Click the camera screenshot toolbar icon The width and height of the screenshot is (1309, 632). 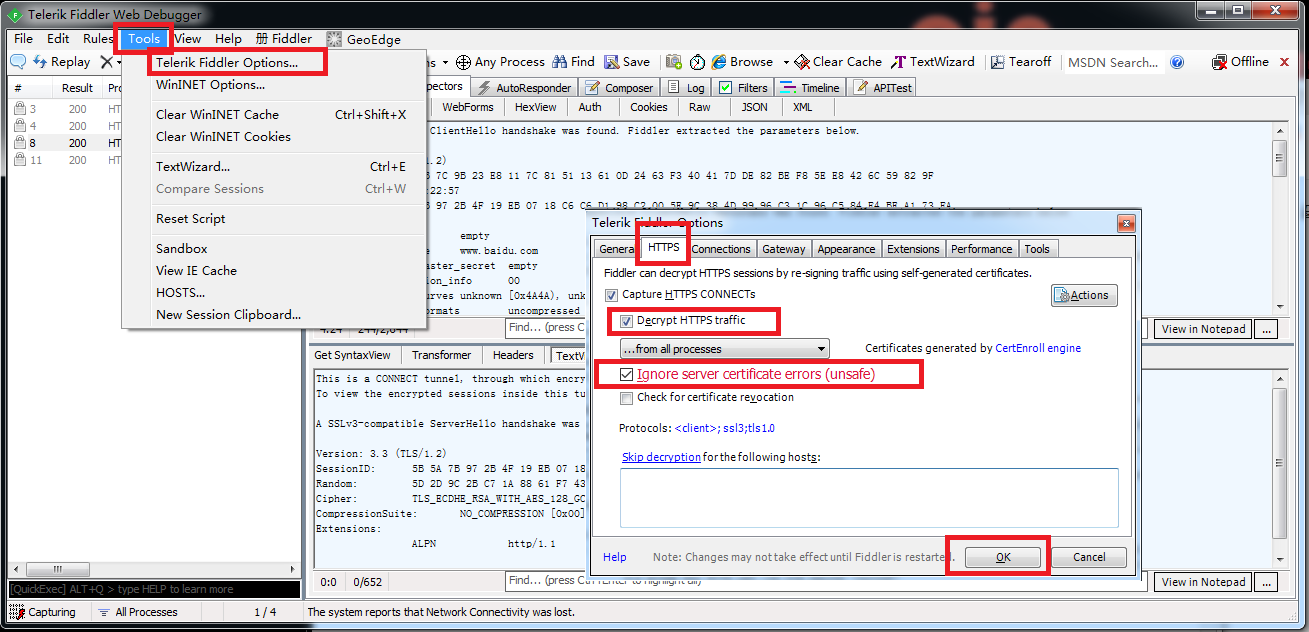674,62
